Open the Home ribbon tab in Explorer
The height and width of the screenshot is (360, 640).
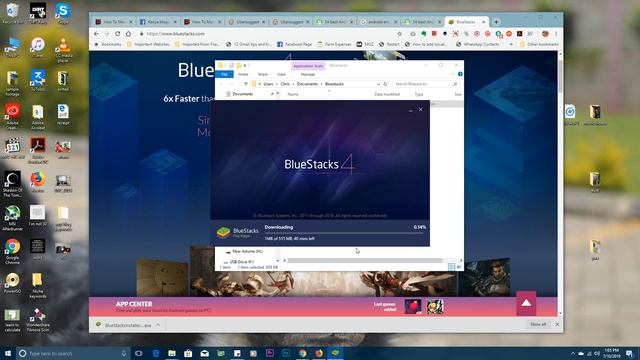[243, 74]
